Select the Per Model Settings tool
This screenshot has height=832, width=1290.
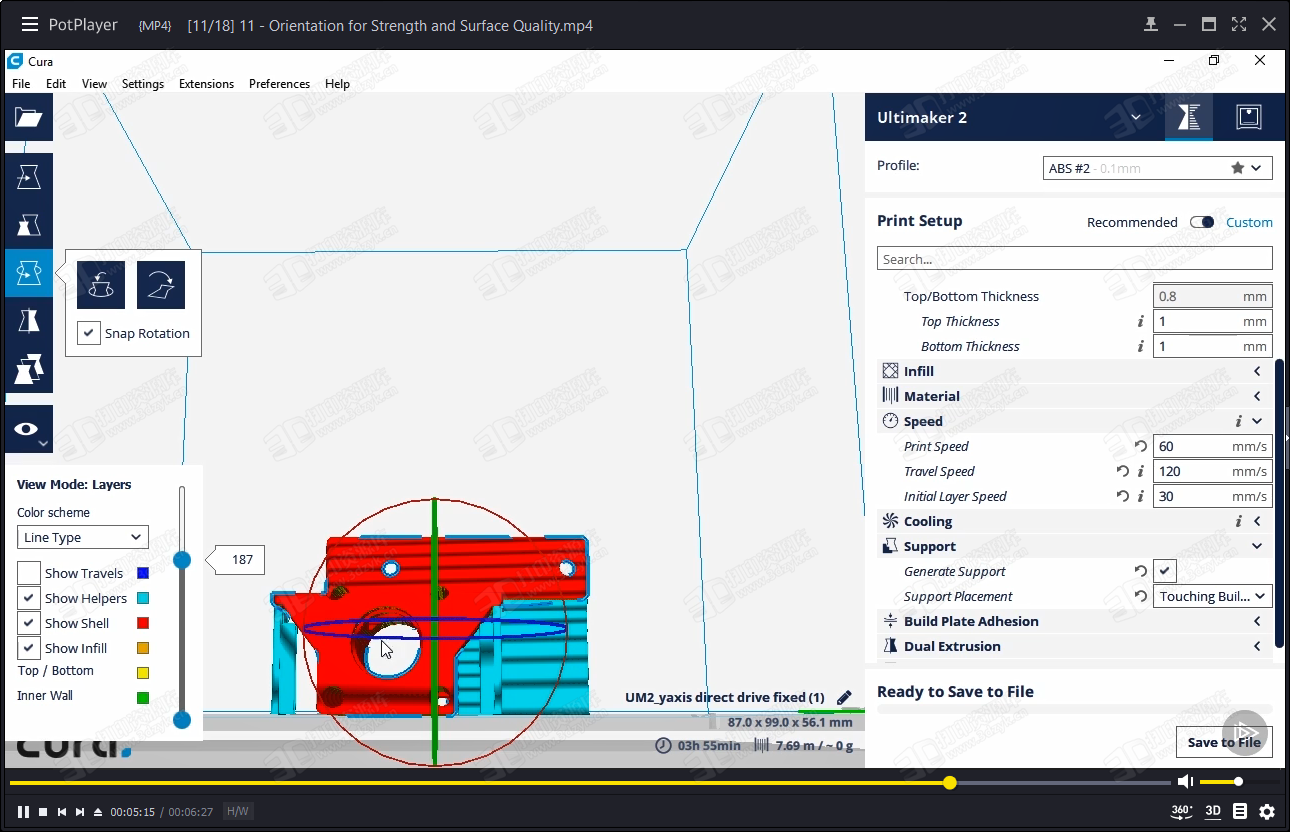click(x=28, y=369)
